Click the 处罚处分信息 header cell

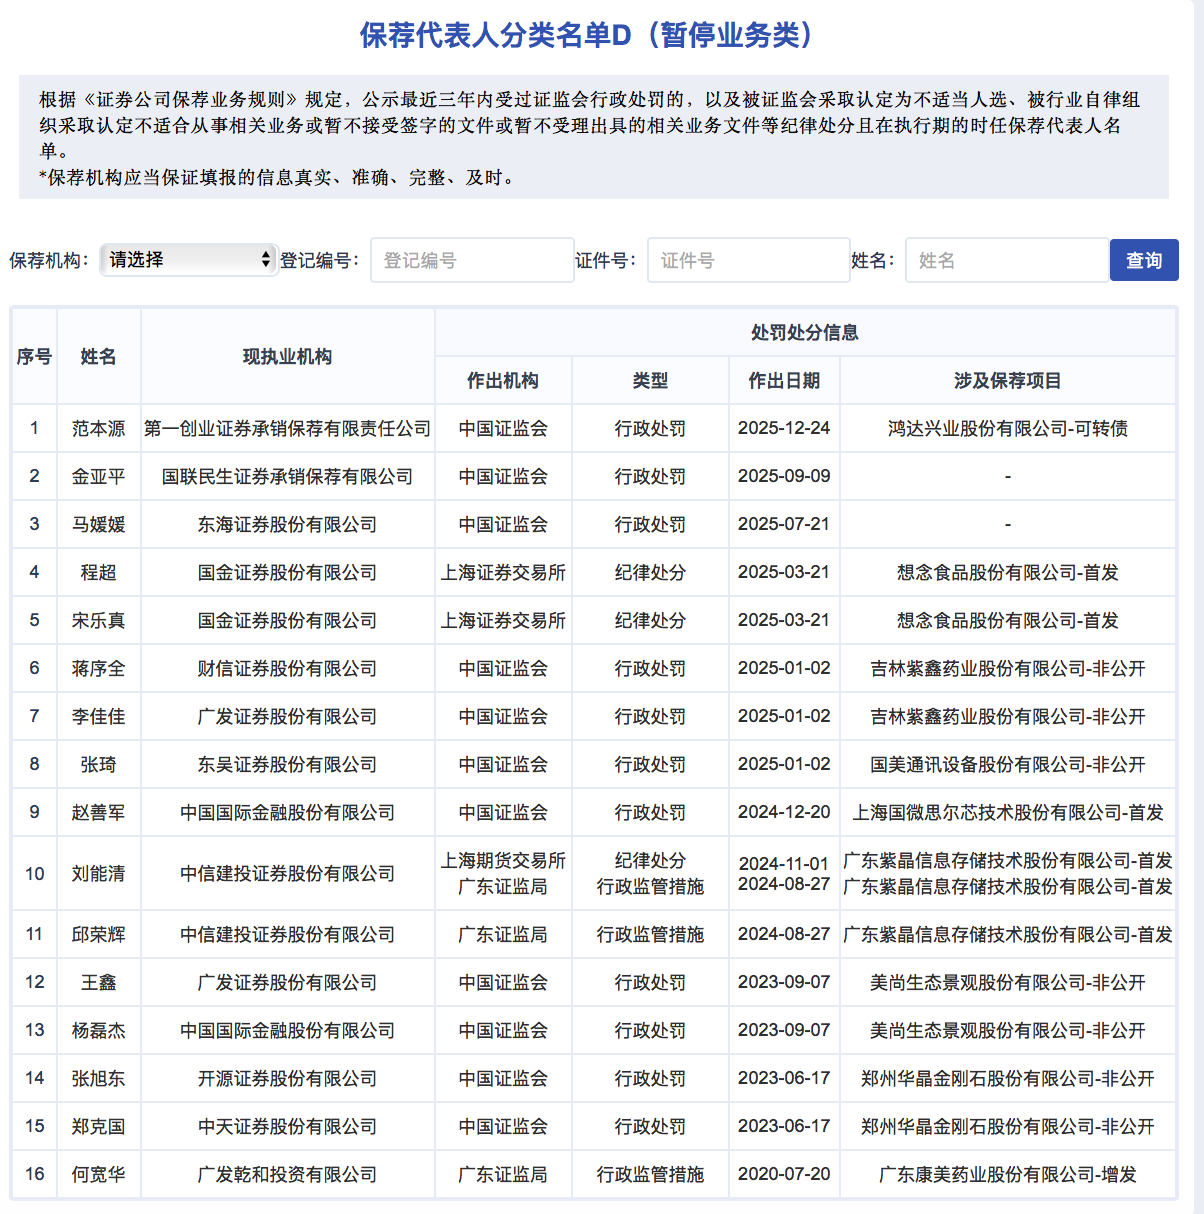point(807,332)
